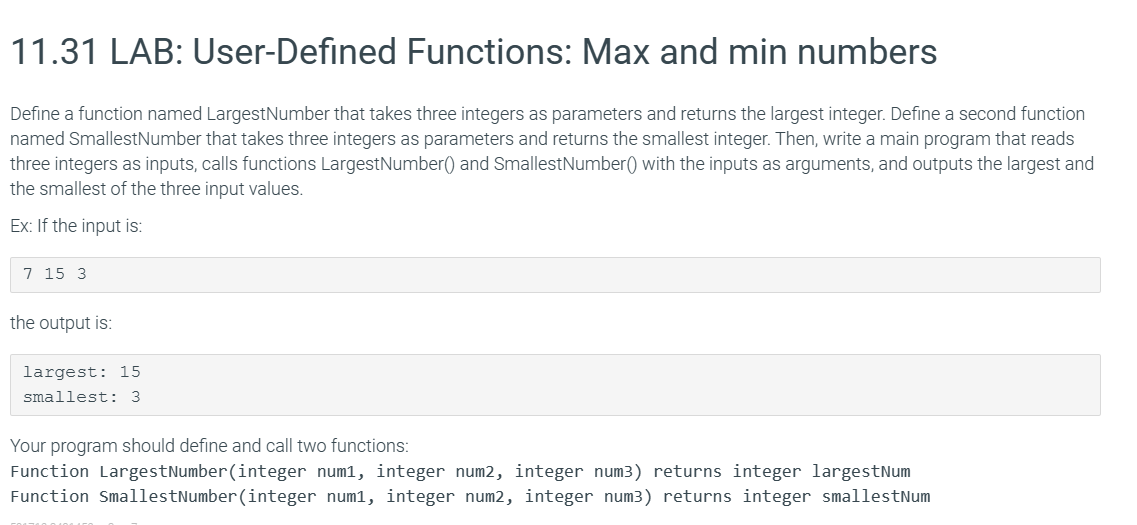Click the faint gray ID text at the bottom left
This screenshot has width=1137, height=525.
pyautogui.click(x=74, y=522)
